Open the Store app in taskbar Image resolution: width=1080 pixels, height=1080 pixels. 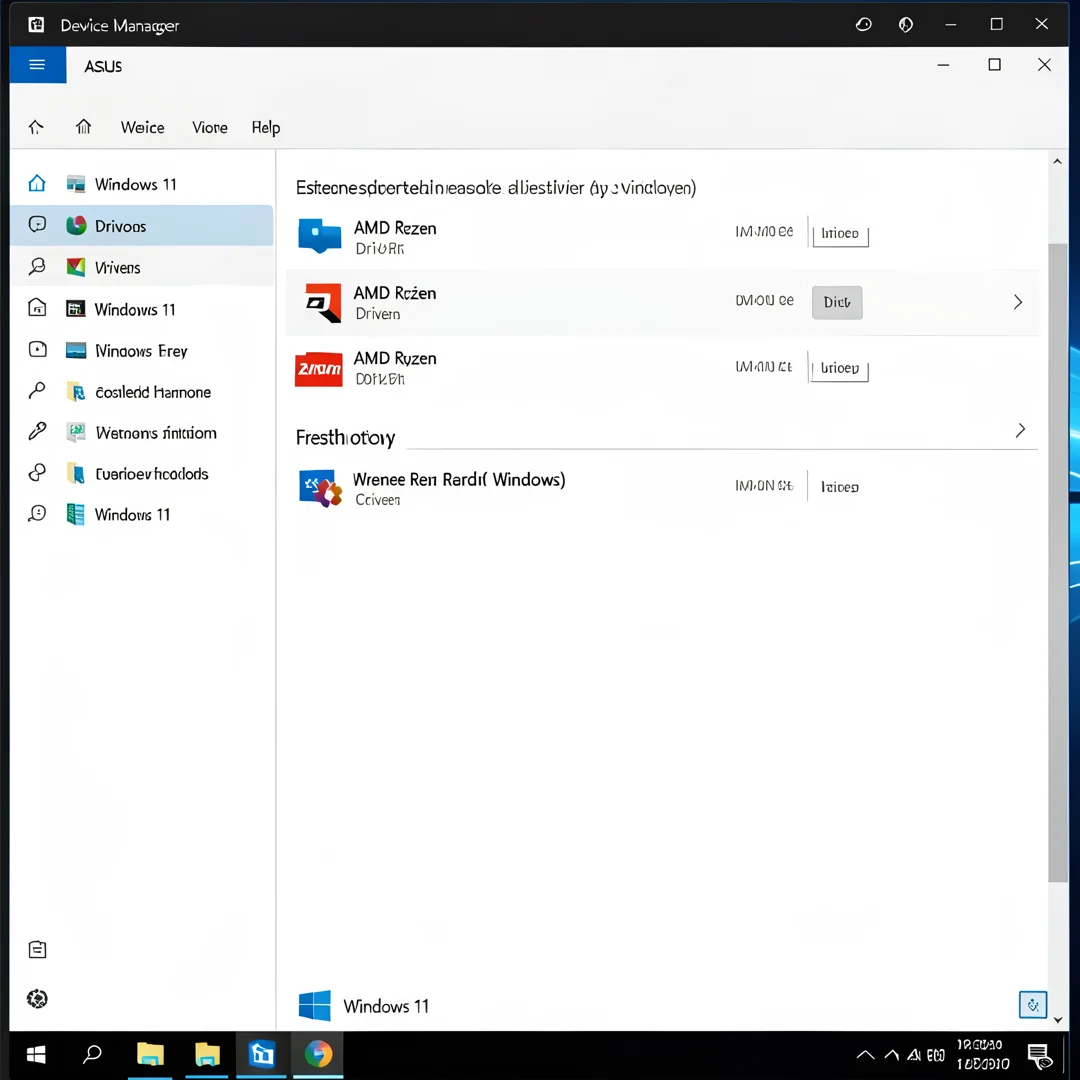click(x=261, y=1055)
